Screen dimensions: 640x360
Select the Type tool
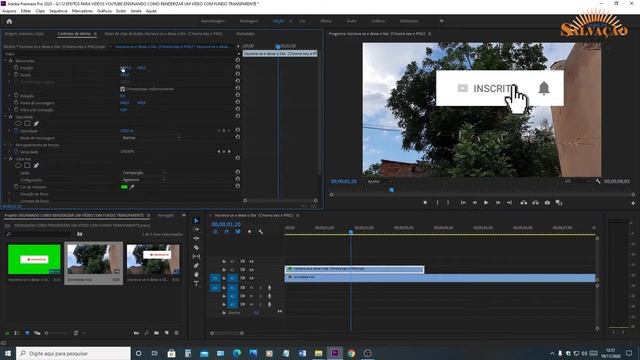tap(196, 283)
